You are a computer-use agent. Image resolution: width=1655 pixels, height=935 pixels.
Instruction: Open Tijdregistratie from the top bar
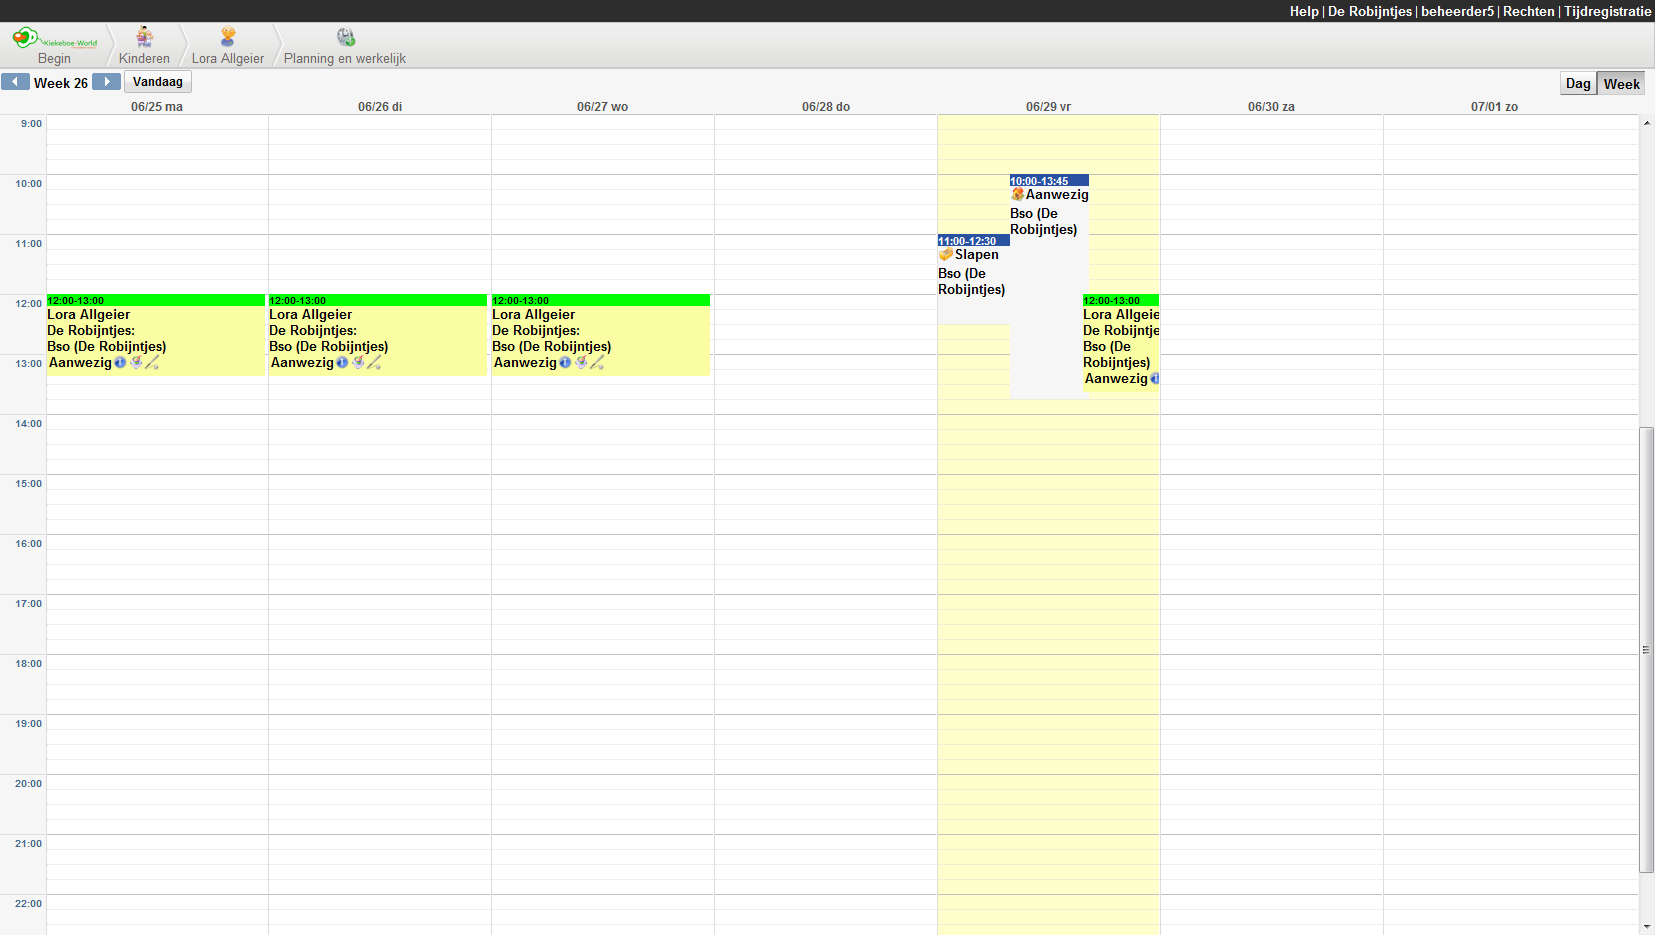[x=1607, y=11]
